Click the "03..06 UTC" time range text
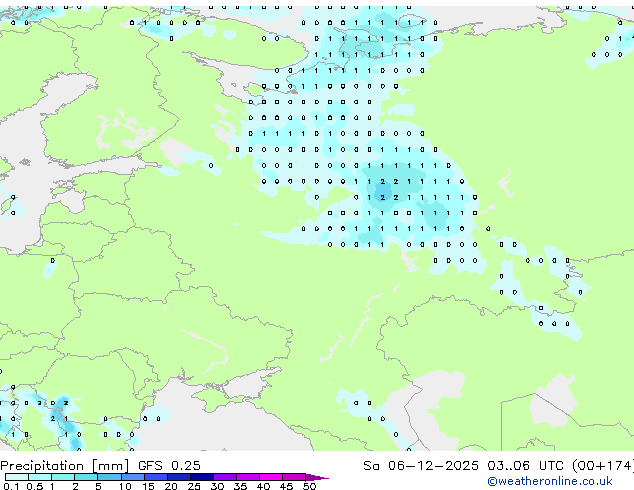634x490 pixels. pyautogui.click(x=525, y=466)
